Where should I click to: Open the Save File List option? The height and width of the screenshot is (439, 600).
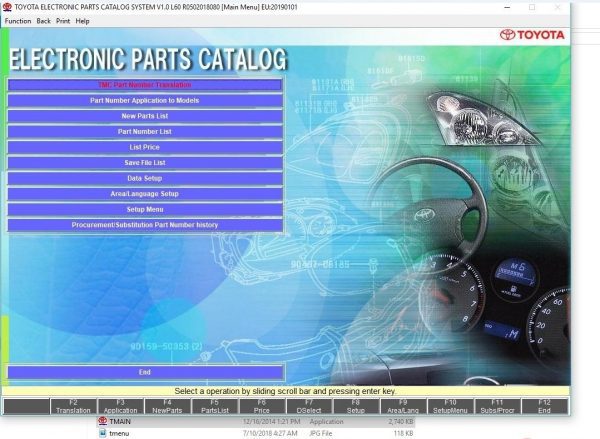pos(145,163)
